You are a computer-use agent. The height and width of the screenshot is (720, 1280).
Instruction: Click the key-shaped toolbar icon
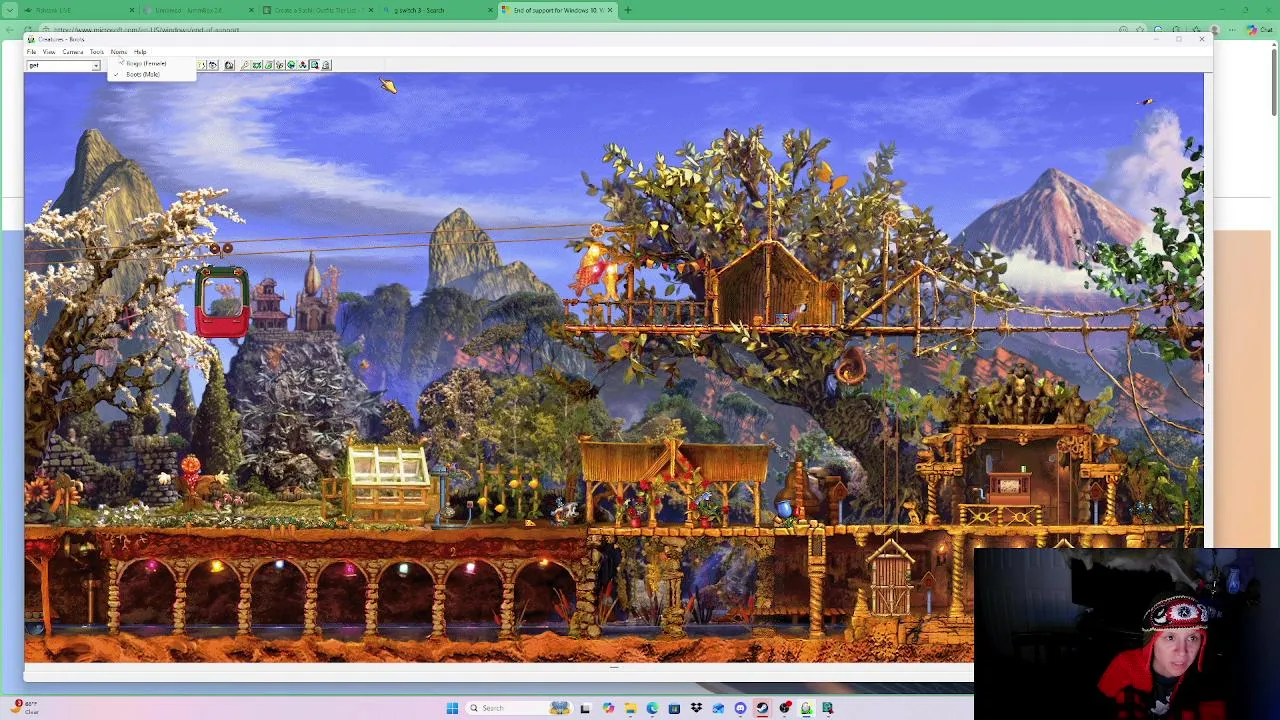click(x=245, y=65)
